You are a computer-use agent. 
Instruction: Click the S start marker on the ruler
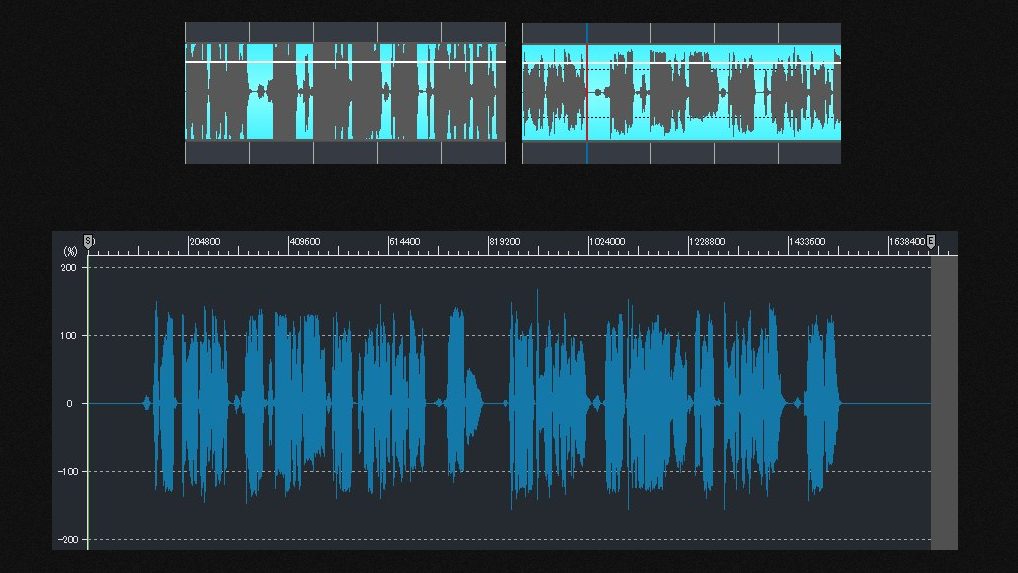pyautogui.click(x=88, y=241)
